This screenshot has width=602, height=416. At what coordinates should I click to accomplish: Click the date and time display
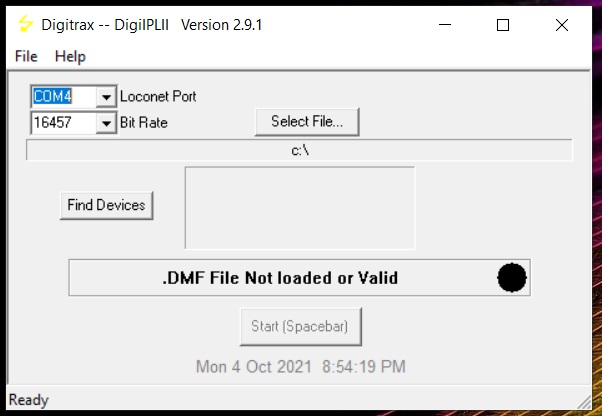(x=300, y=367)
